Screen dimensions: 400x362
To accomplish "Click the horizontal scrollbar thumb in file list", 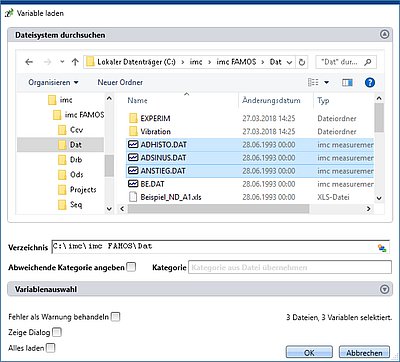I will pyautogui.click(x=218, y=209).
